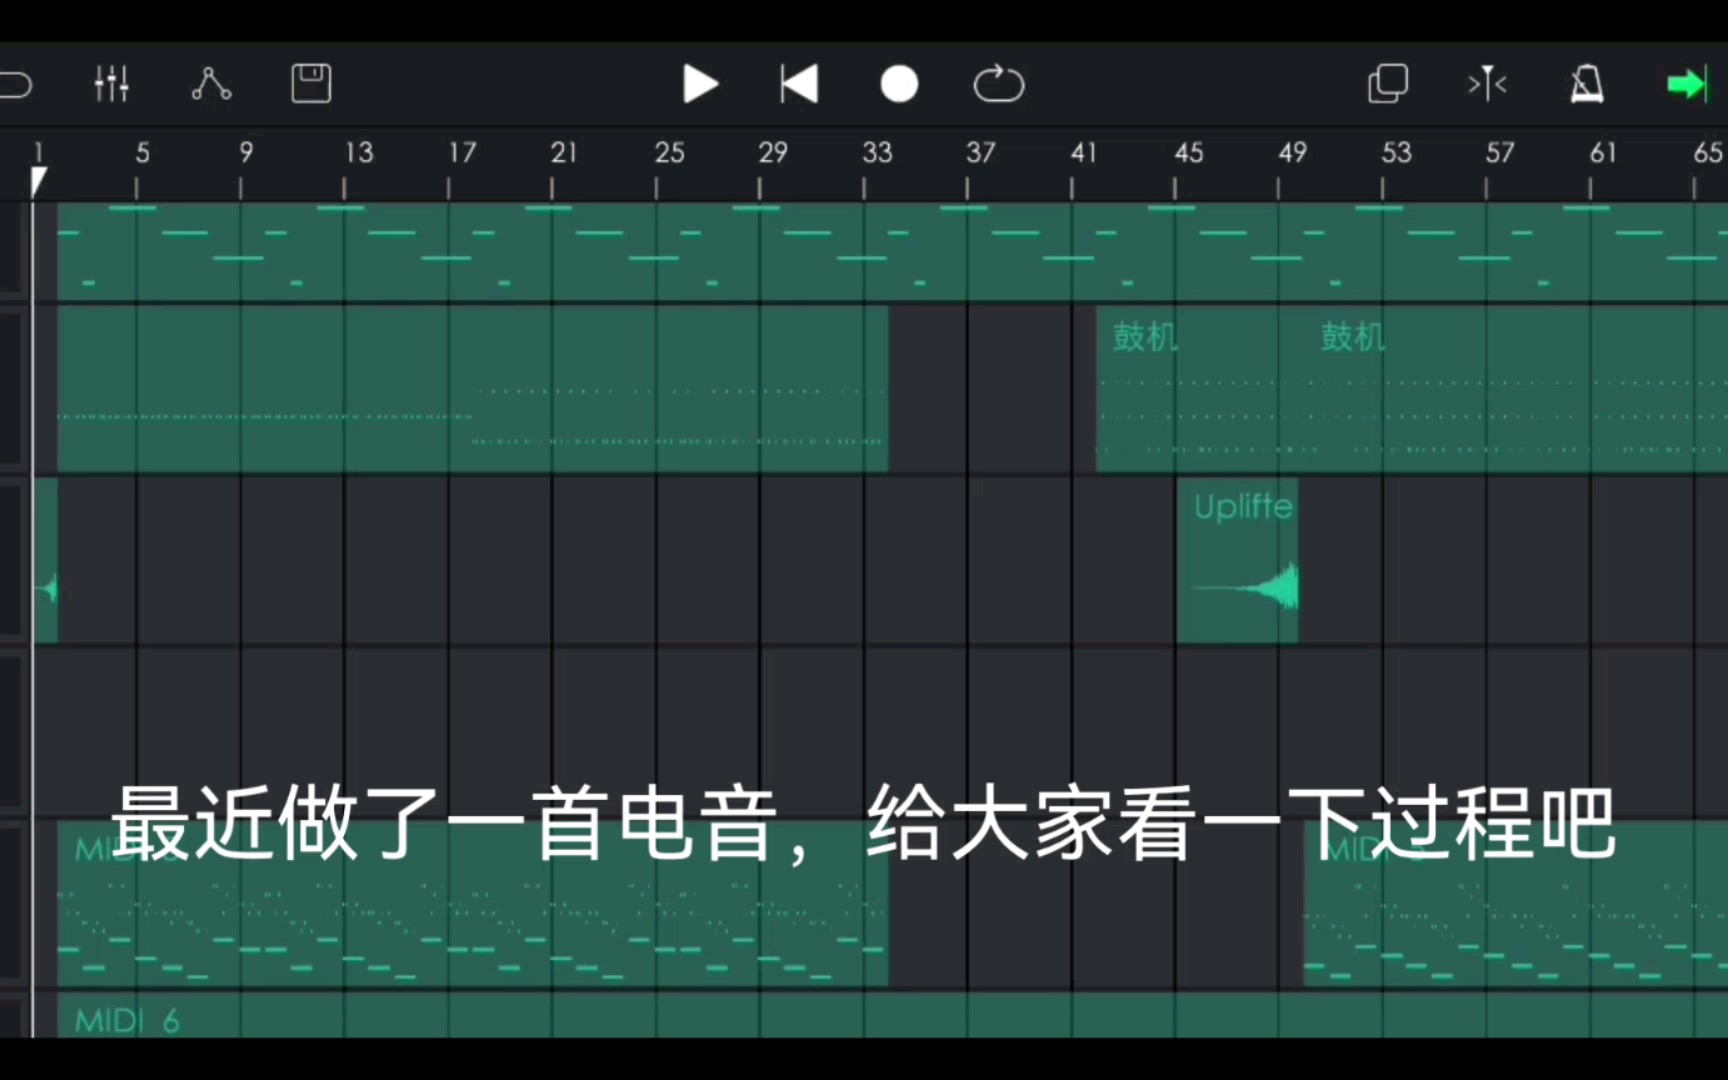Select the small audio clip at bar 1

pyautogui.click(x=46, y=561)
